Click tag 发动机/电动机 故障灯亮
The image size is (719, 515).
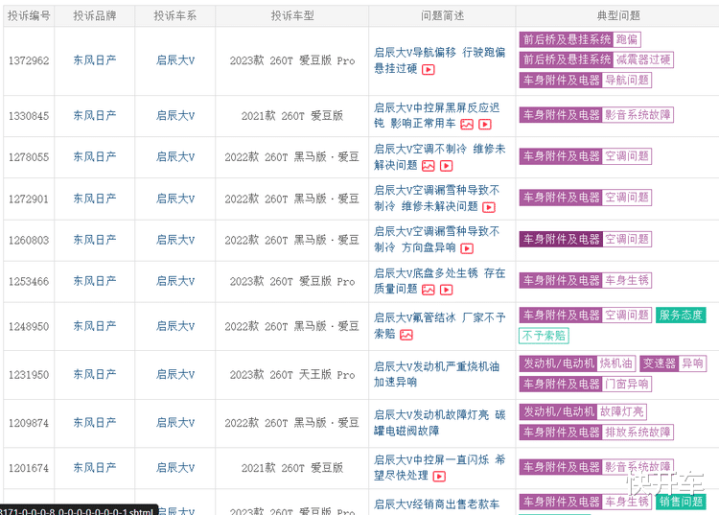click(x=583, y=412)
